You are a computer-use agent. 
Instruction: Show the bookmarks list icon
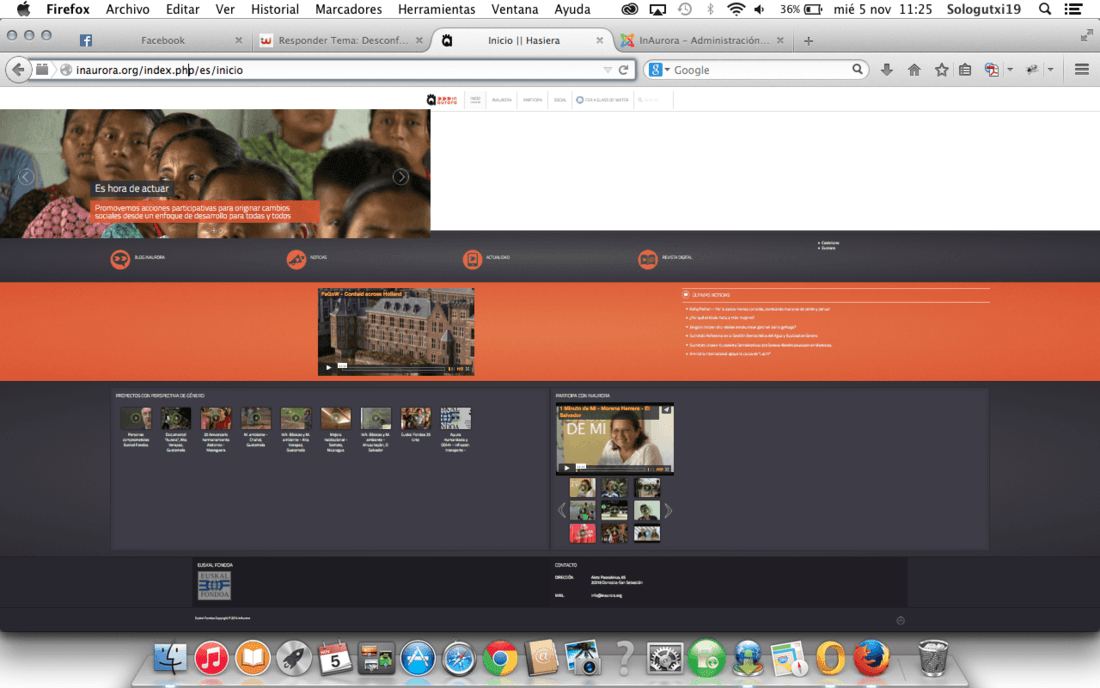coord(965,69)
